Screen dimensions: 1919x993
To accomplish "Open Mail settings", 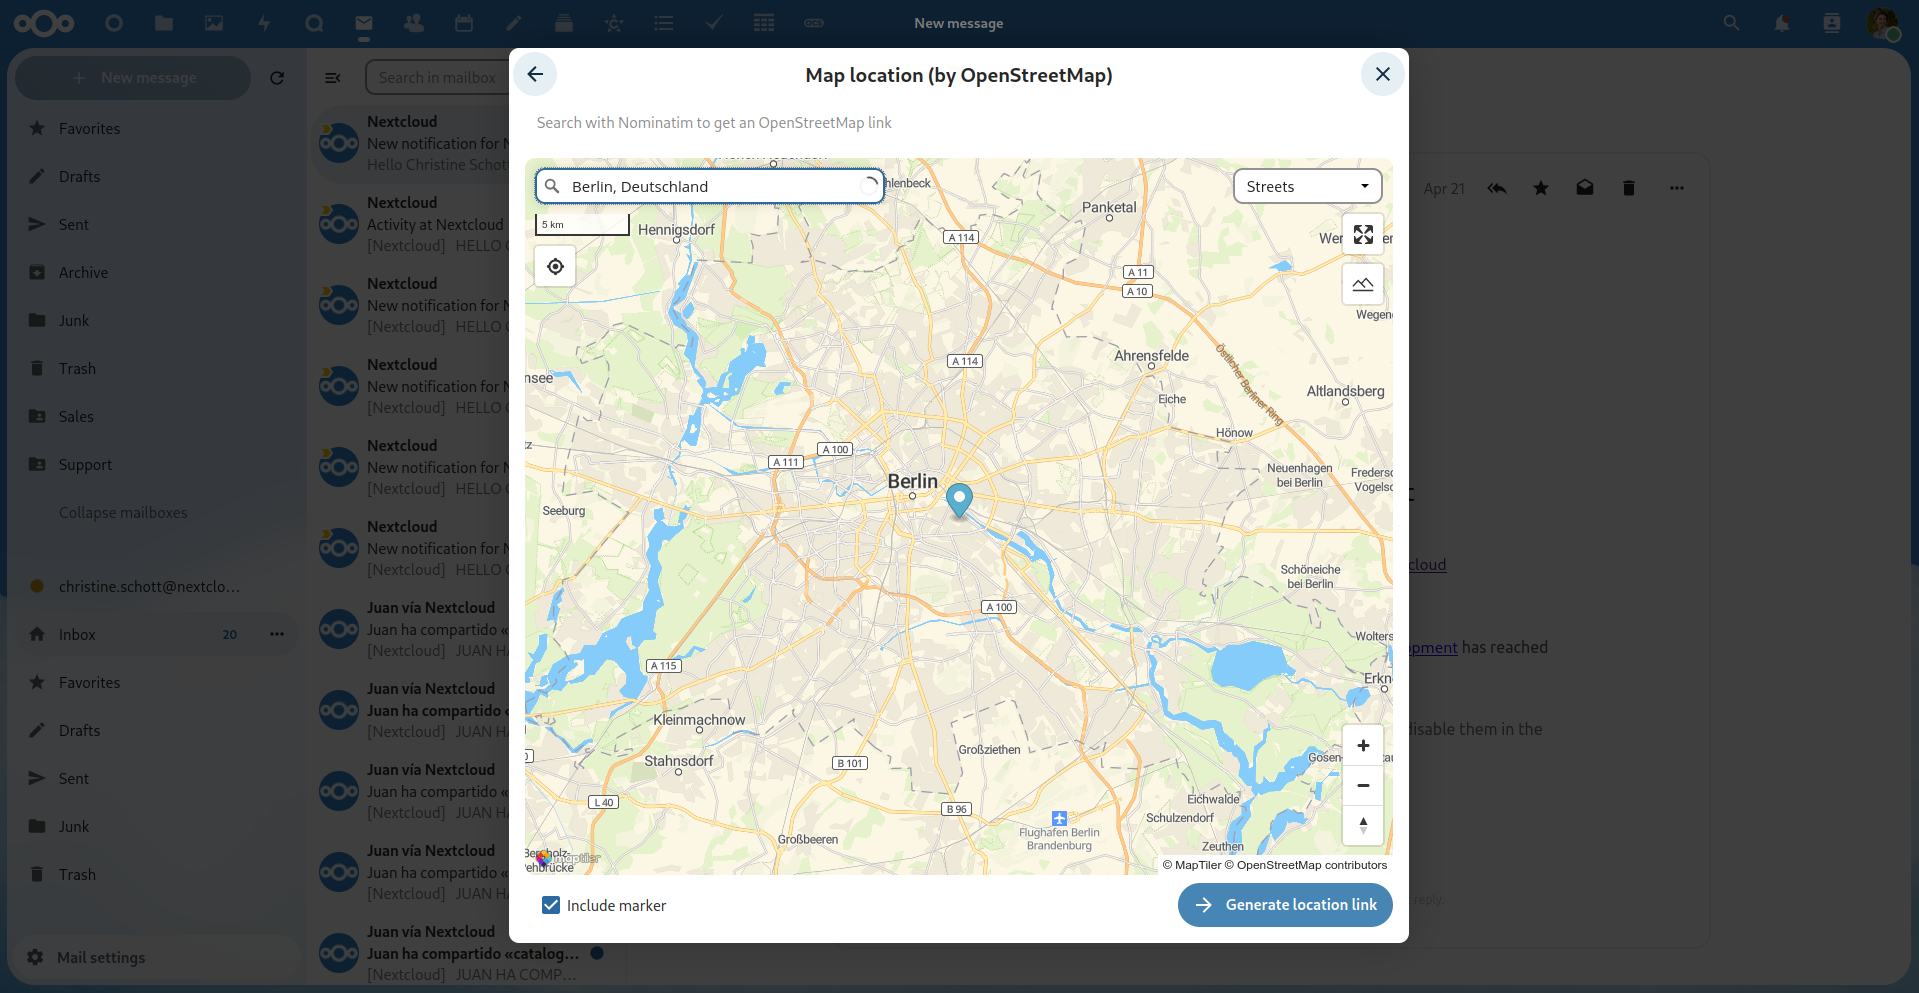I will click(x=101, y=957).
